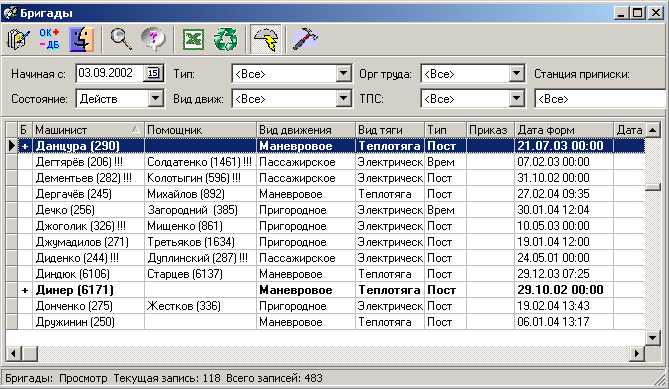
Task: Click the Дата форм column header
Action: point(564,130)
